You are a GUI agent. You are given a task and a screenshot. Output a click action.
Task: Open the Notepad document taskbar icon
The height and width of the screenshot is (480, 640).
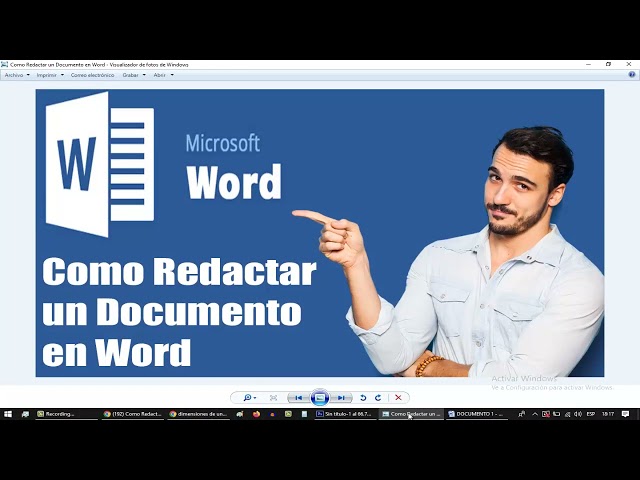[x=304, y=414]
